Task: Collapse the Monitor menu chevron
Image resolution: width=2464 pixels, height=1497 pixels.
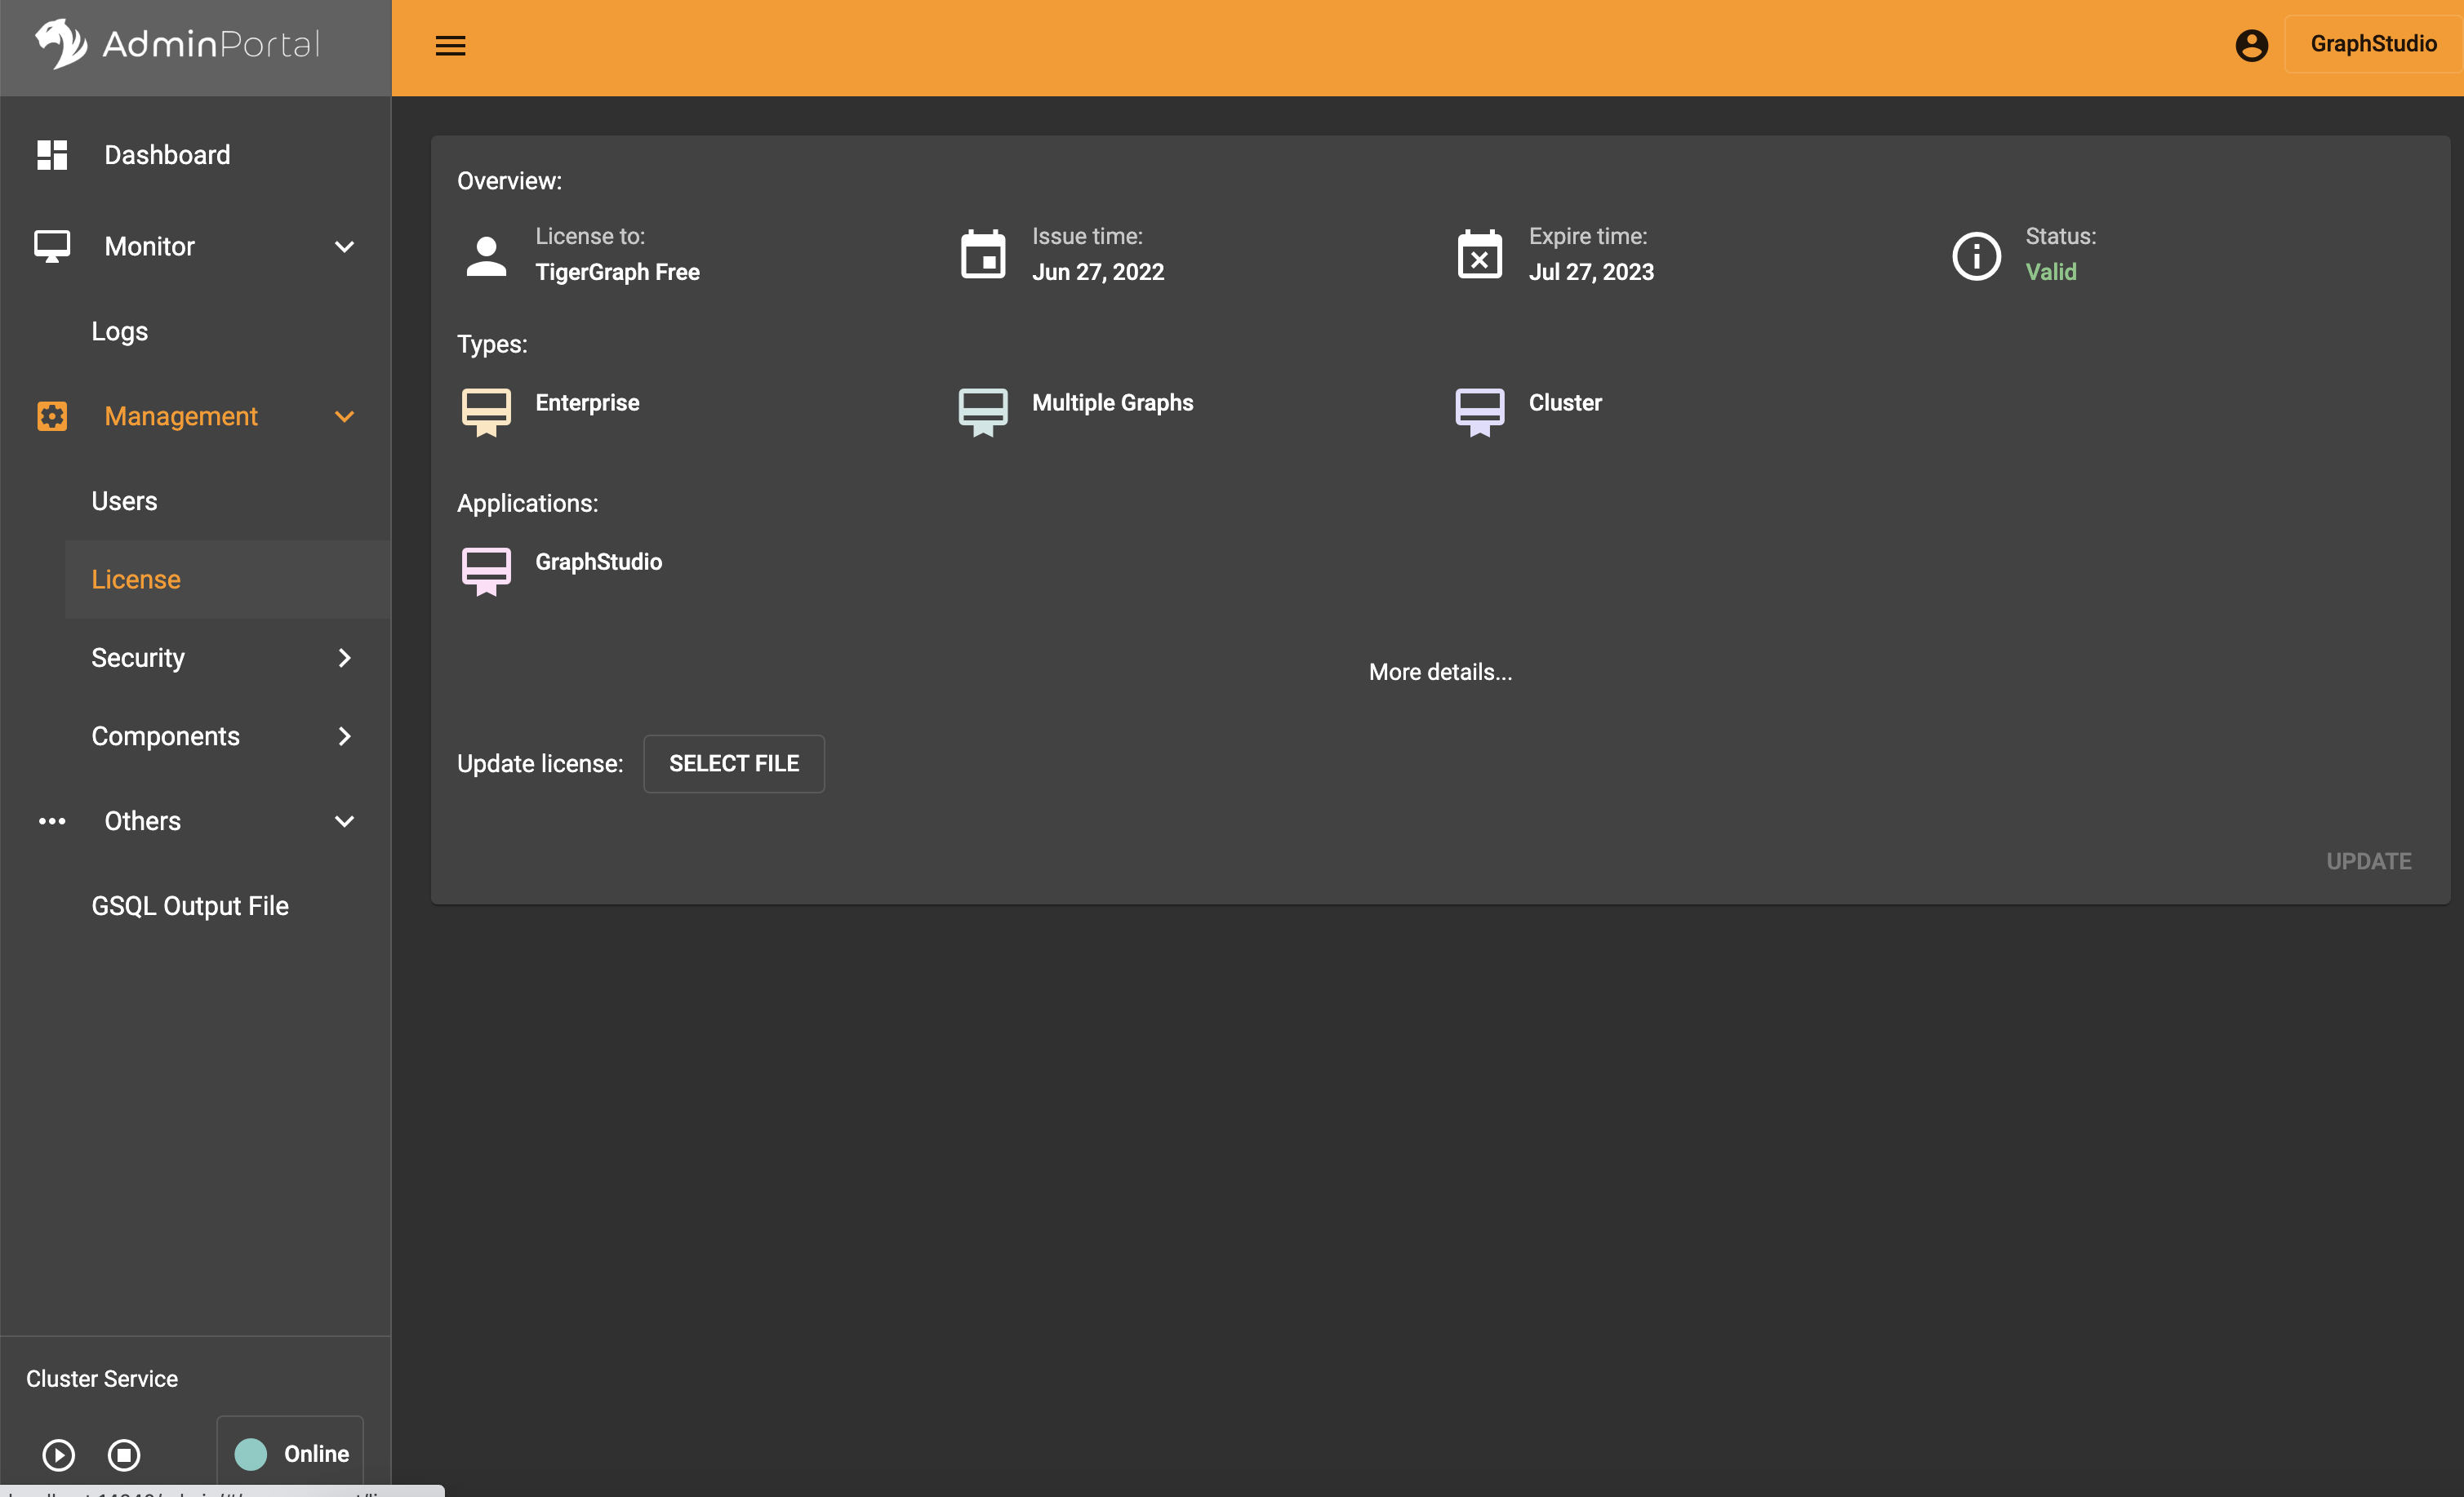Action: pos(344,247)
